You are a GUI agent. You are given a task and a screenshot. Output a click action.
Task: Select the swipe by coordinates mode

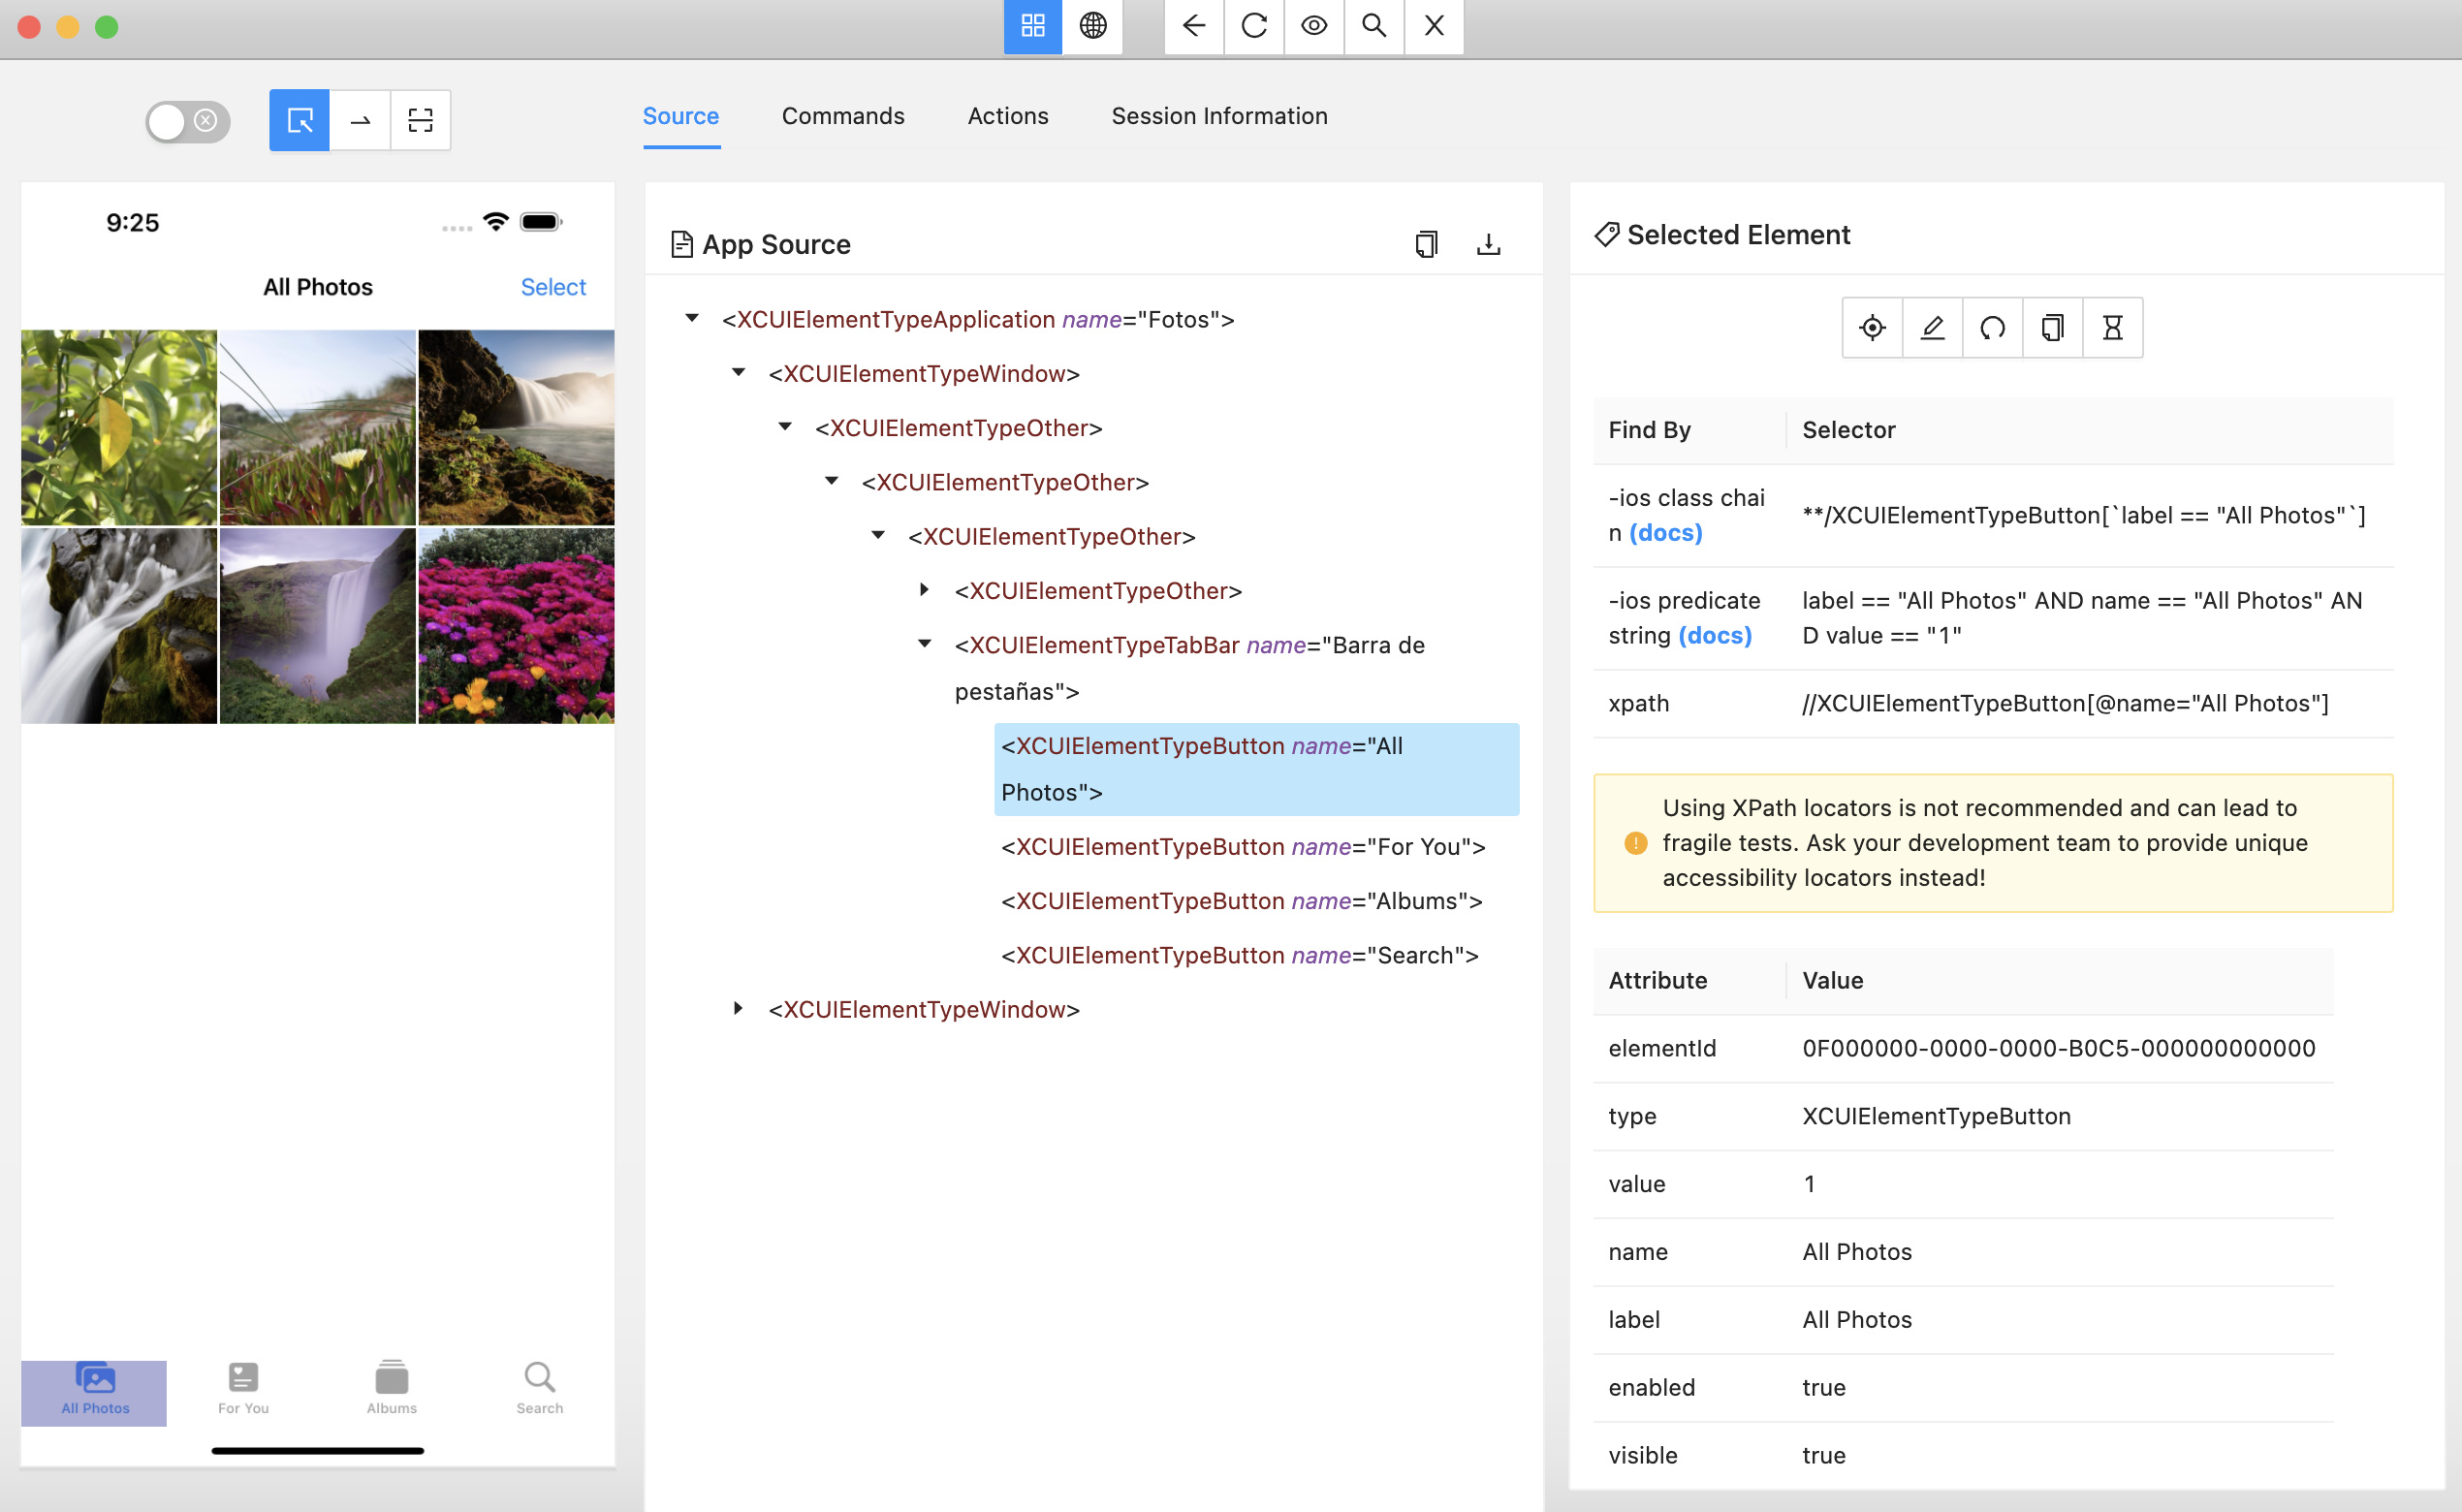point(359,120)
